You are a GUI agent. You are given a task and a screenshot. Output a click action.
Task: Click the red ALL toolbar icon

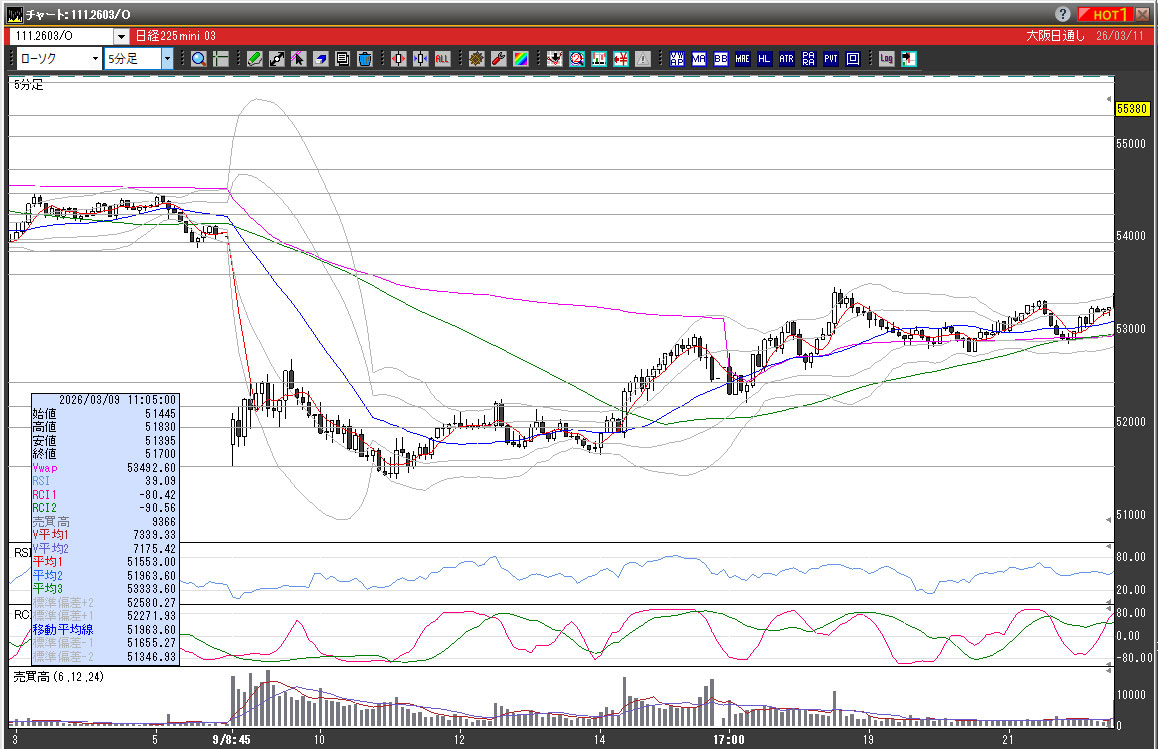[x=442, y=59]
